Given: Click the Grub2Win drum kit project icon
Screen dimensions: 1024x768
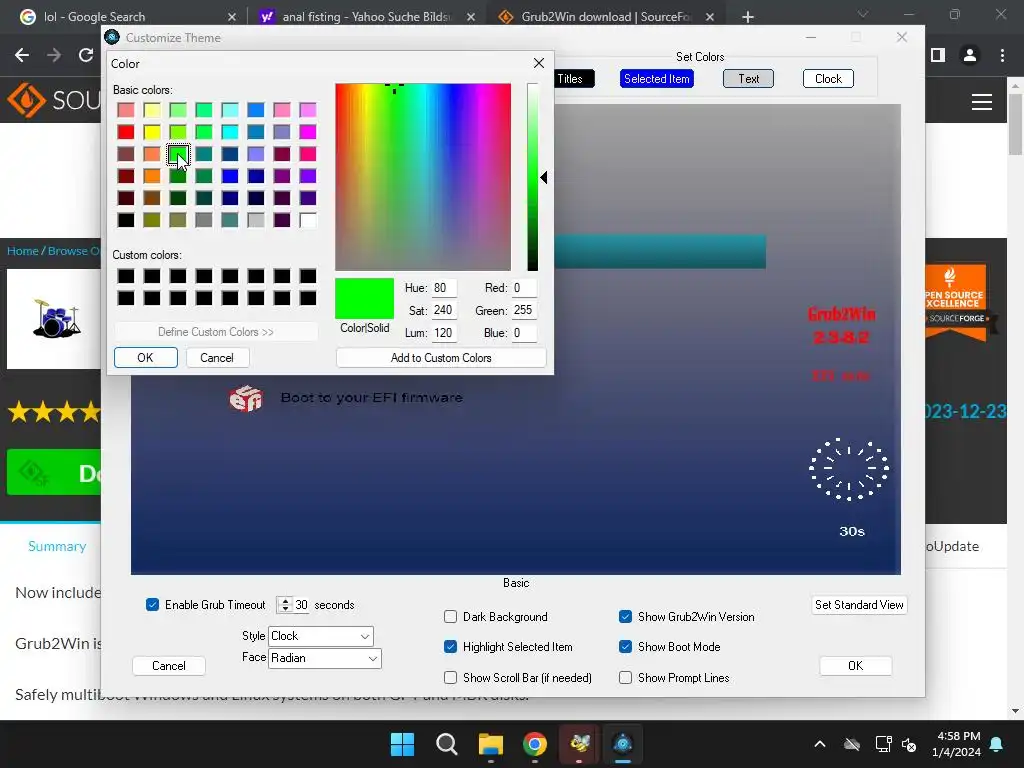Looking at the screenshot, I should click(56, 318).
